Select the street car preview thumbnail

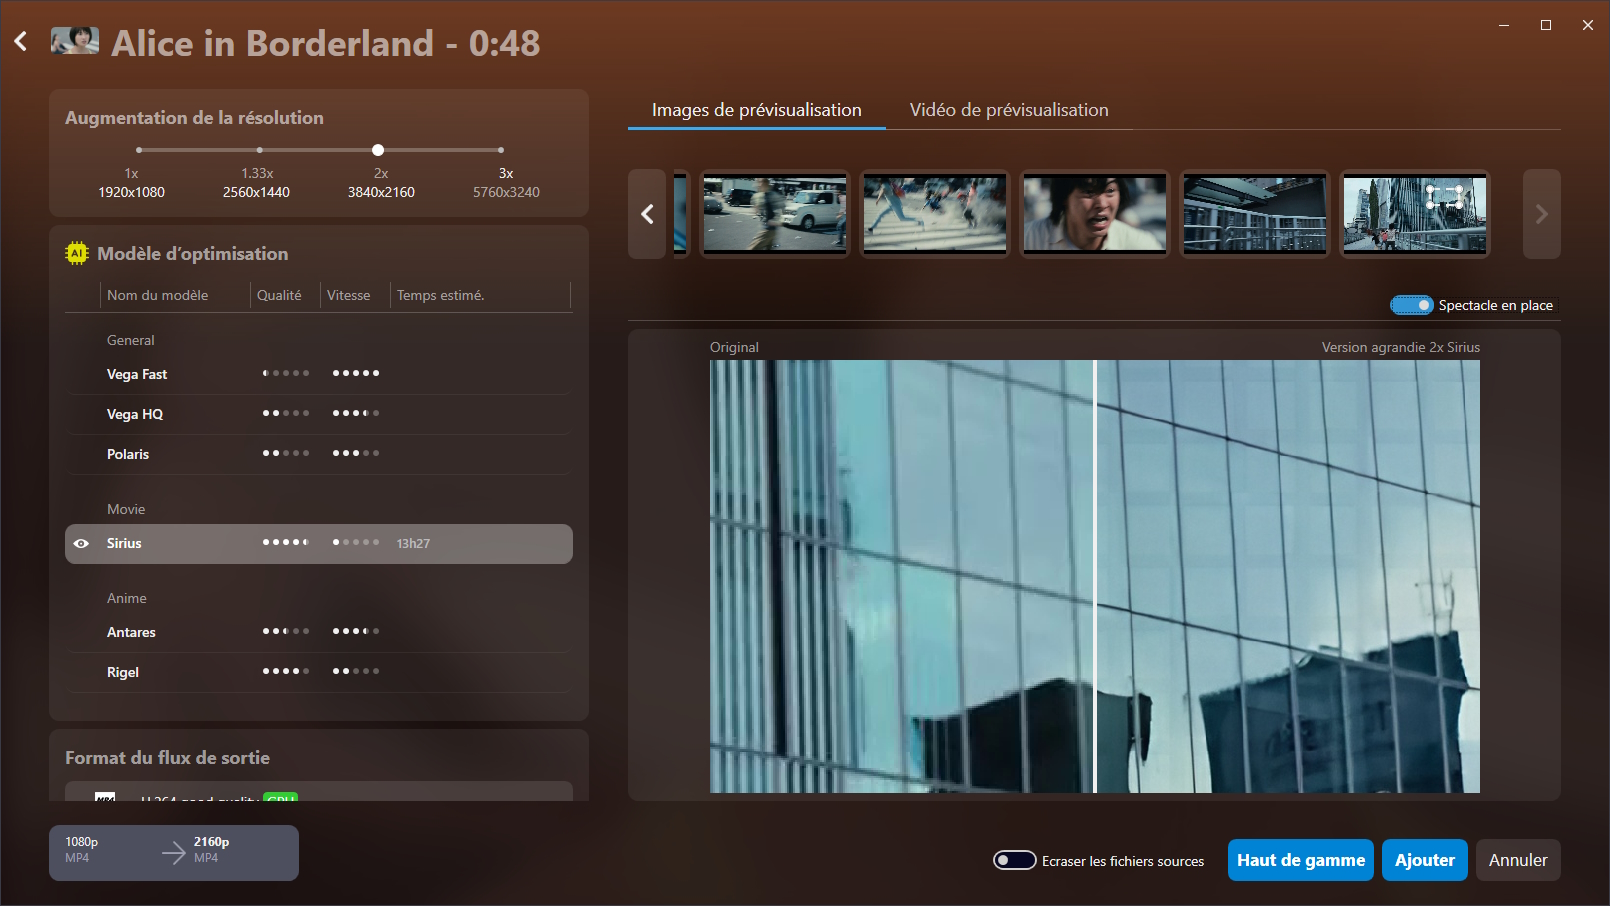click(x=775, y=214)
